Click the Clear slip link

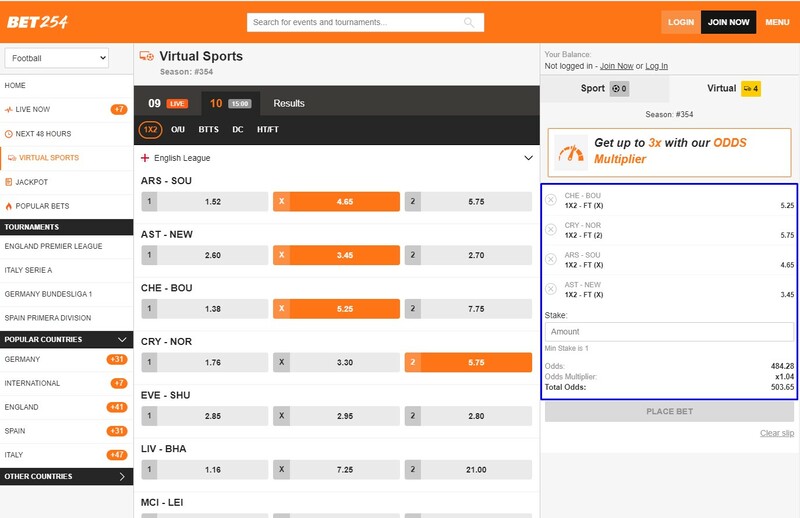(777, 433)
